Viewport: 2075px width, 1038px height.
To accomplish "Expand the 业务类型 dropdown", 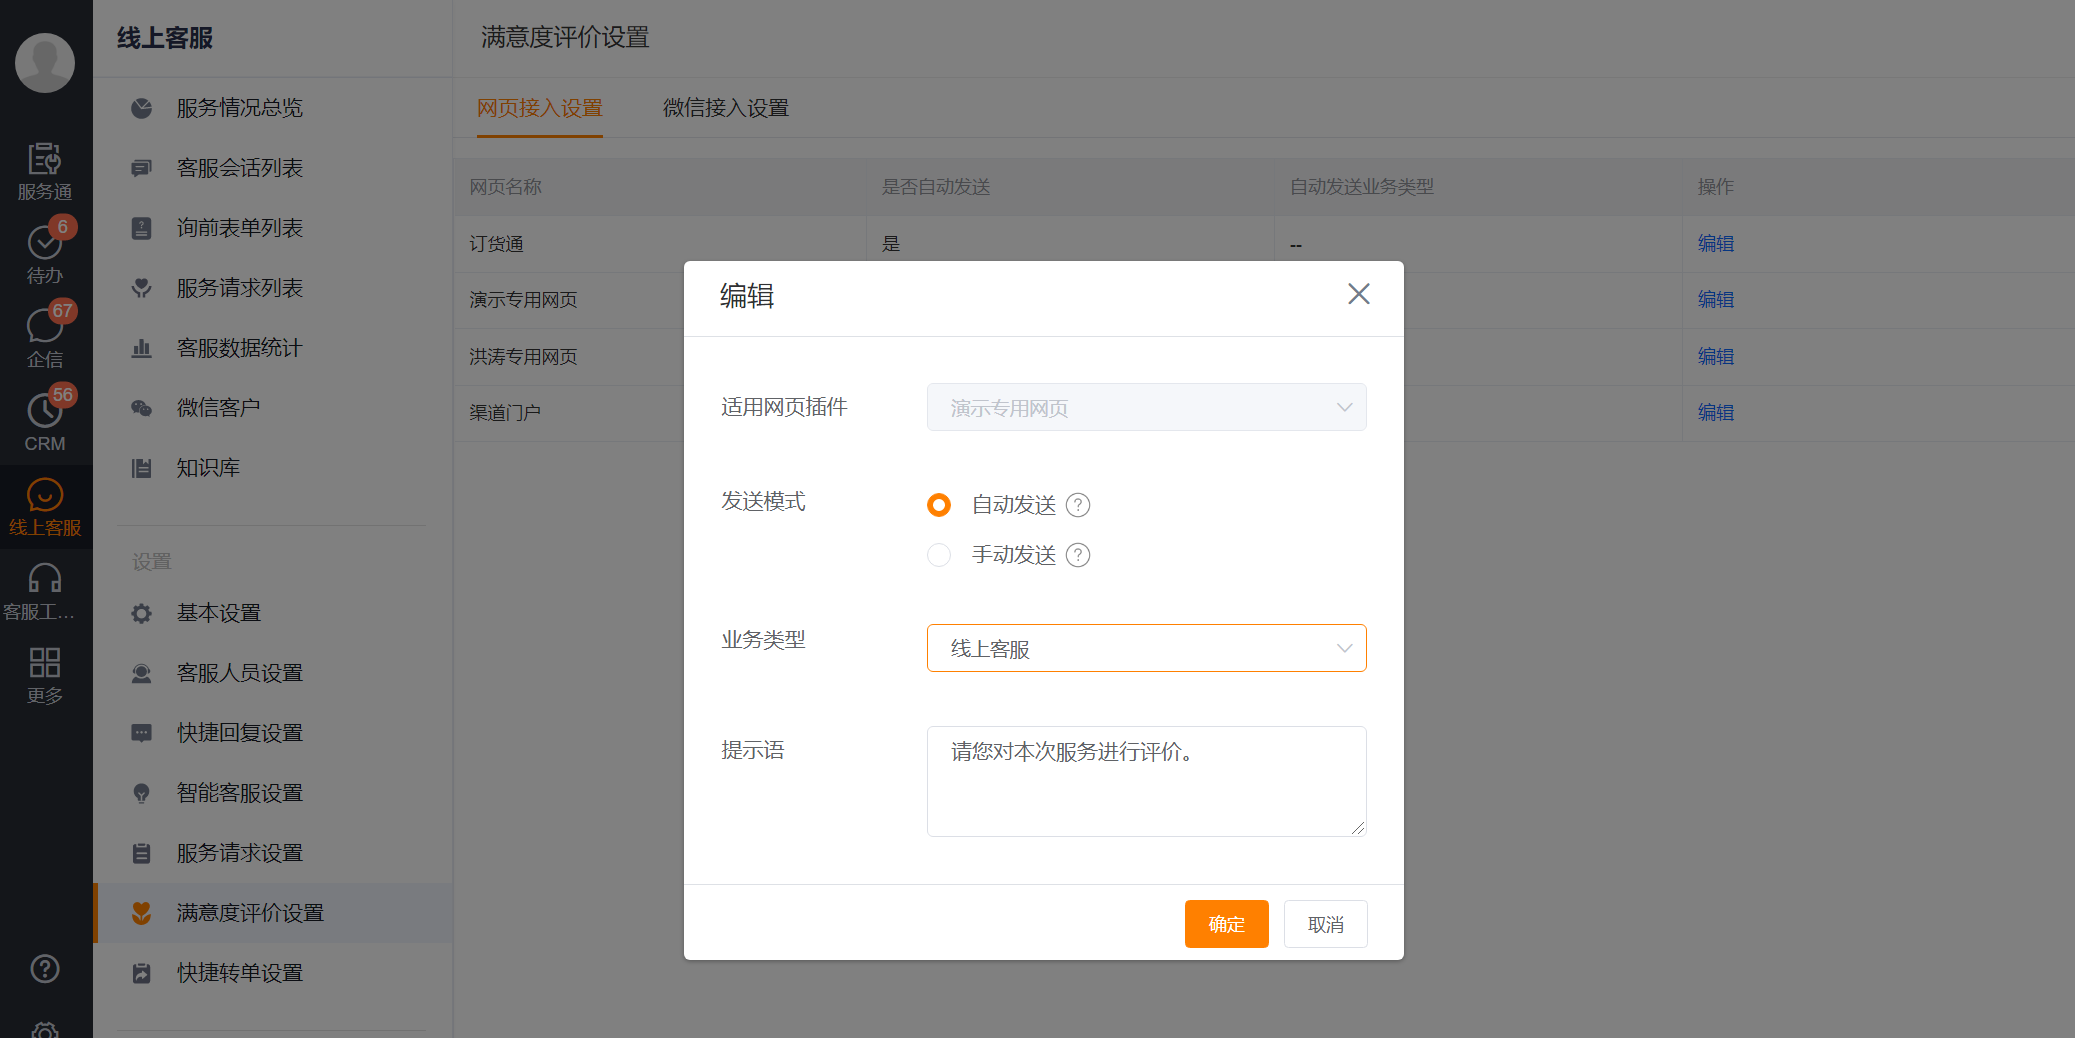I will point(1146,648).
